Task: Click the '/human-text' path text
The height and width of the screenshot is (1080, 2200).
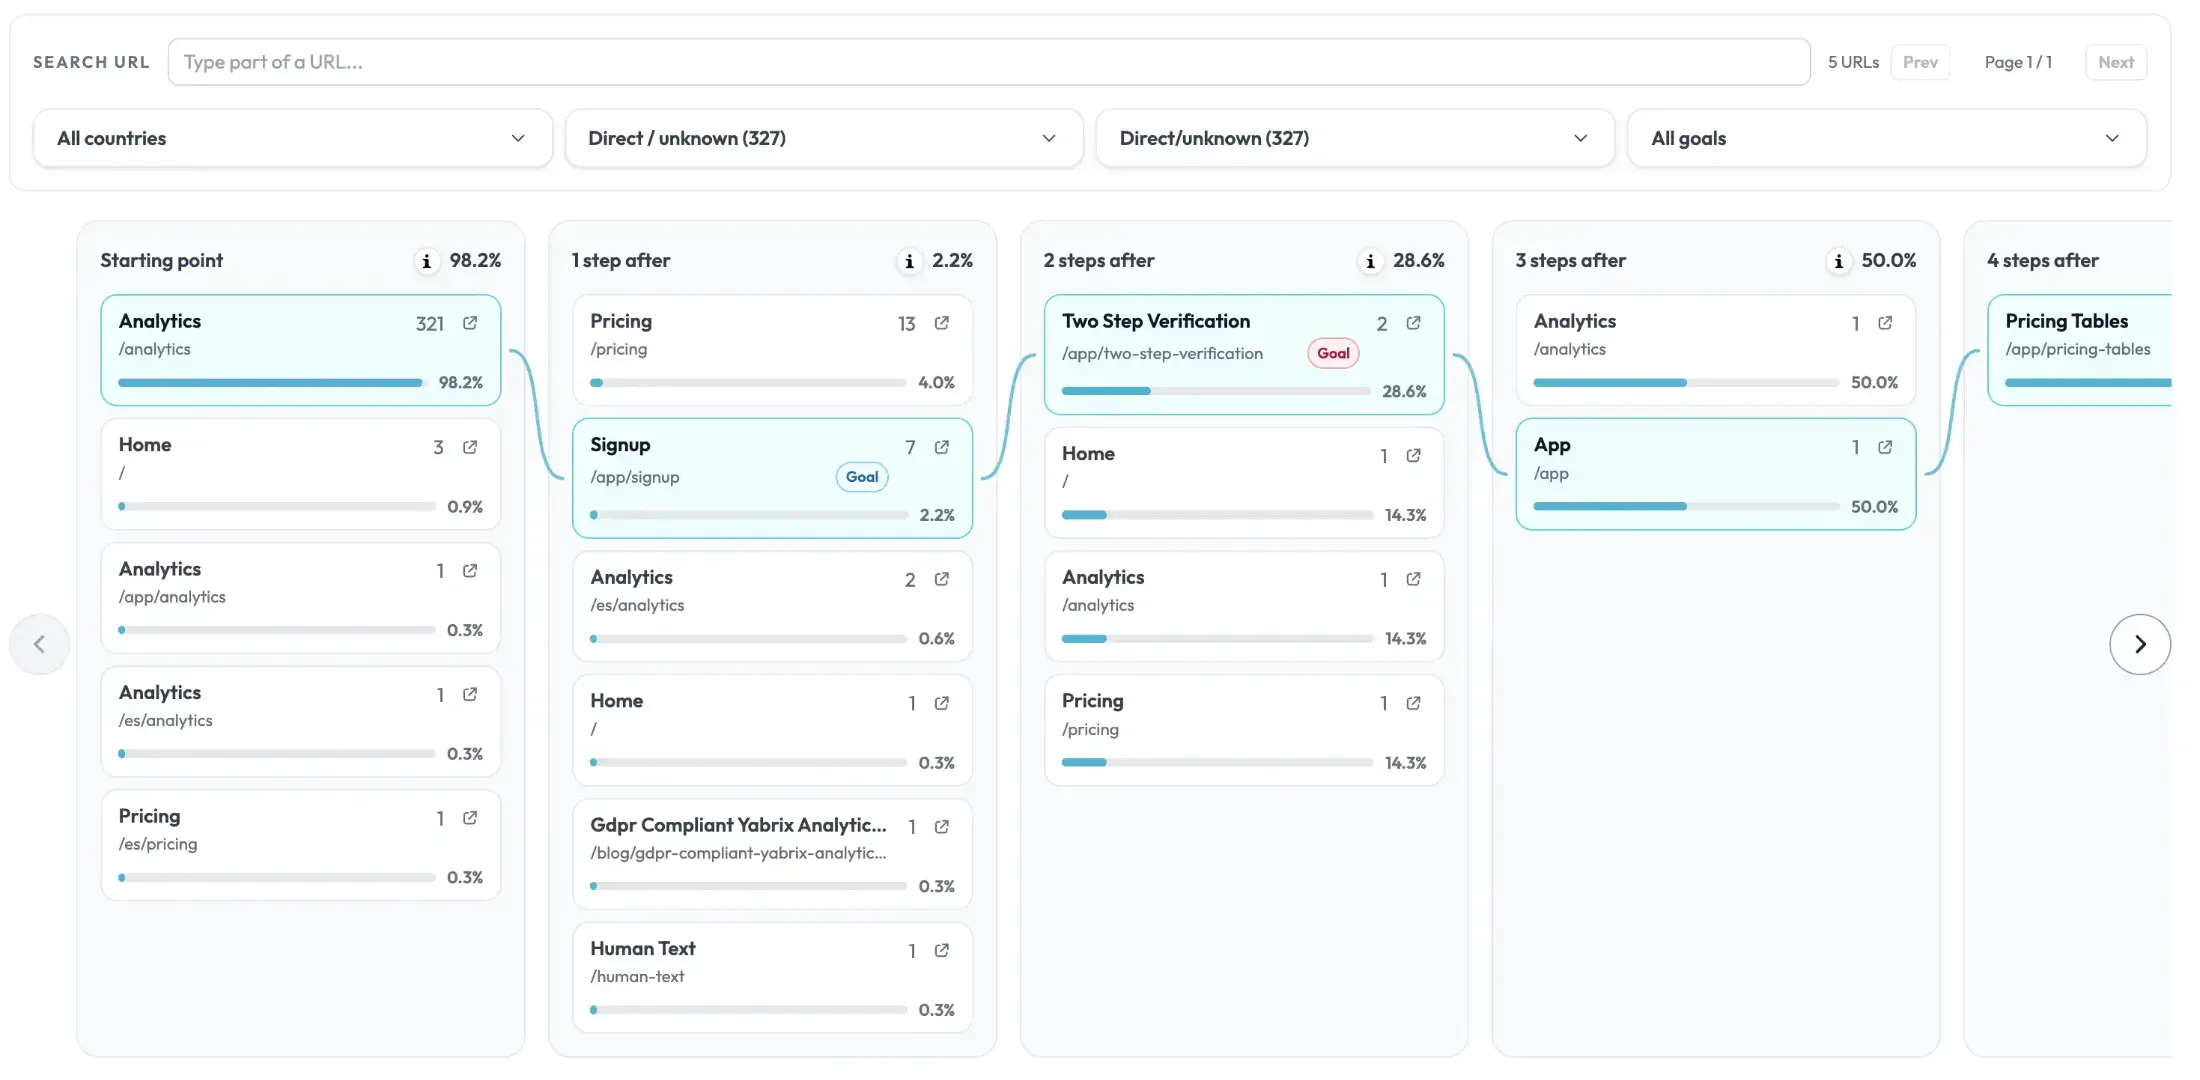Action: (637, 977)
